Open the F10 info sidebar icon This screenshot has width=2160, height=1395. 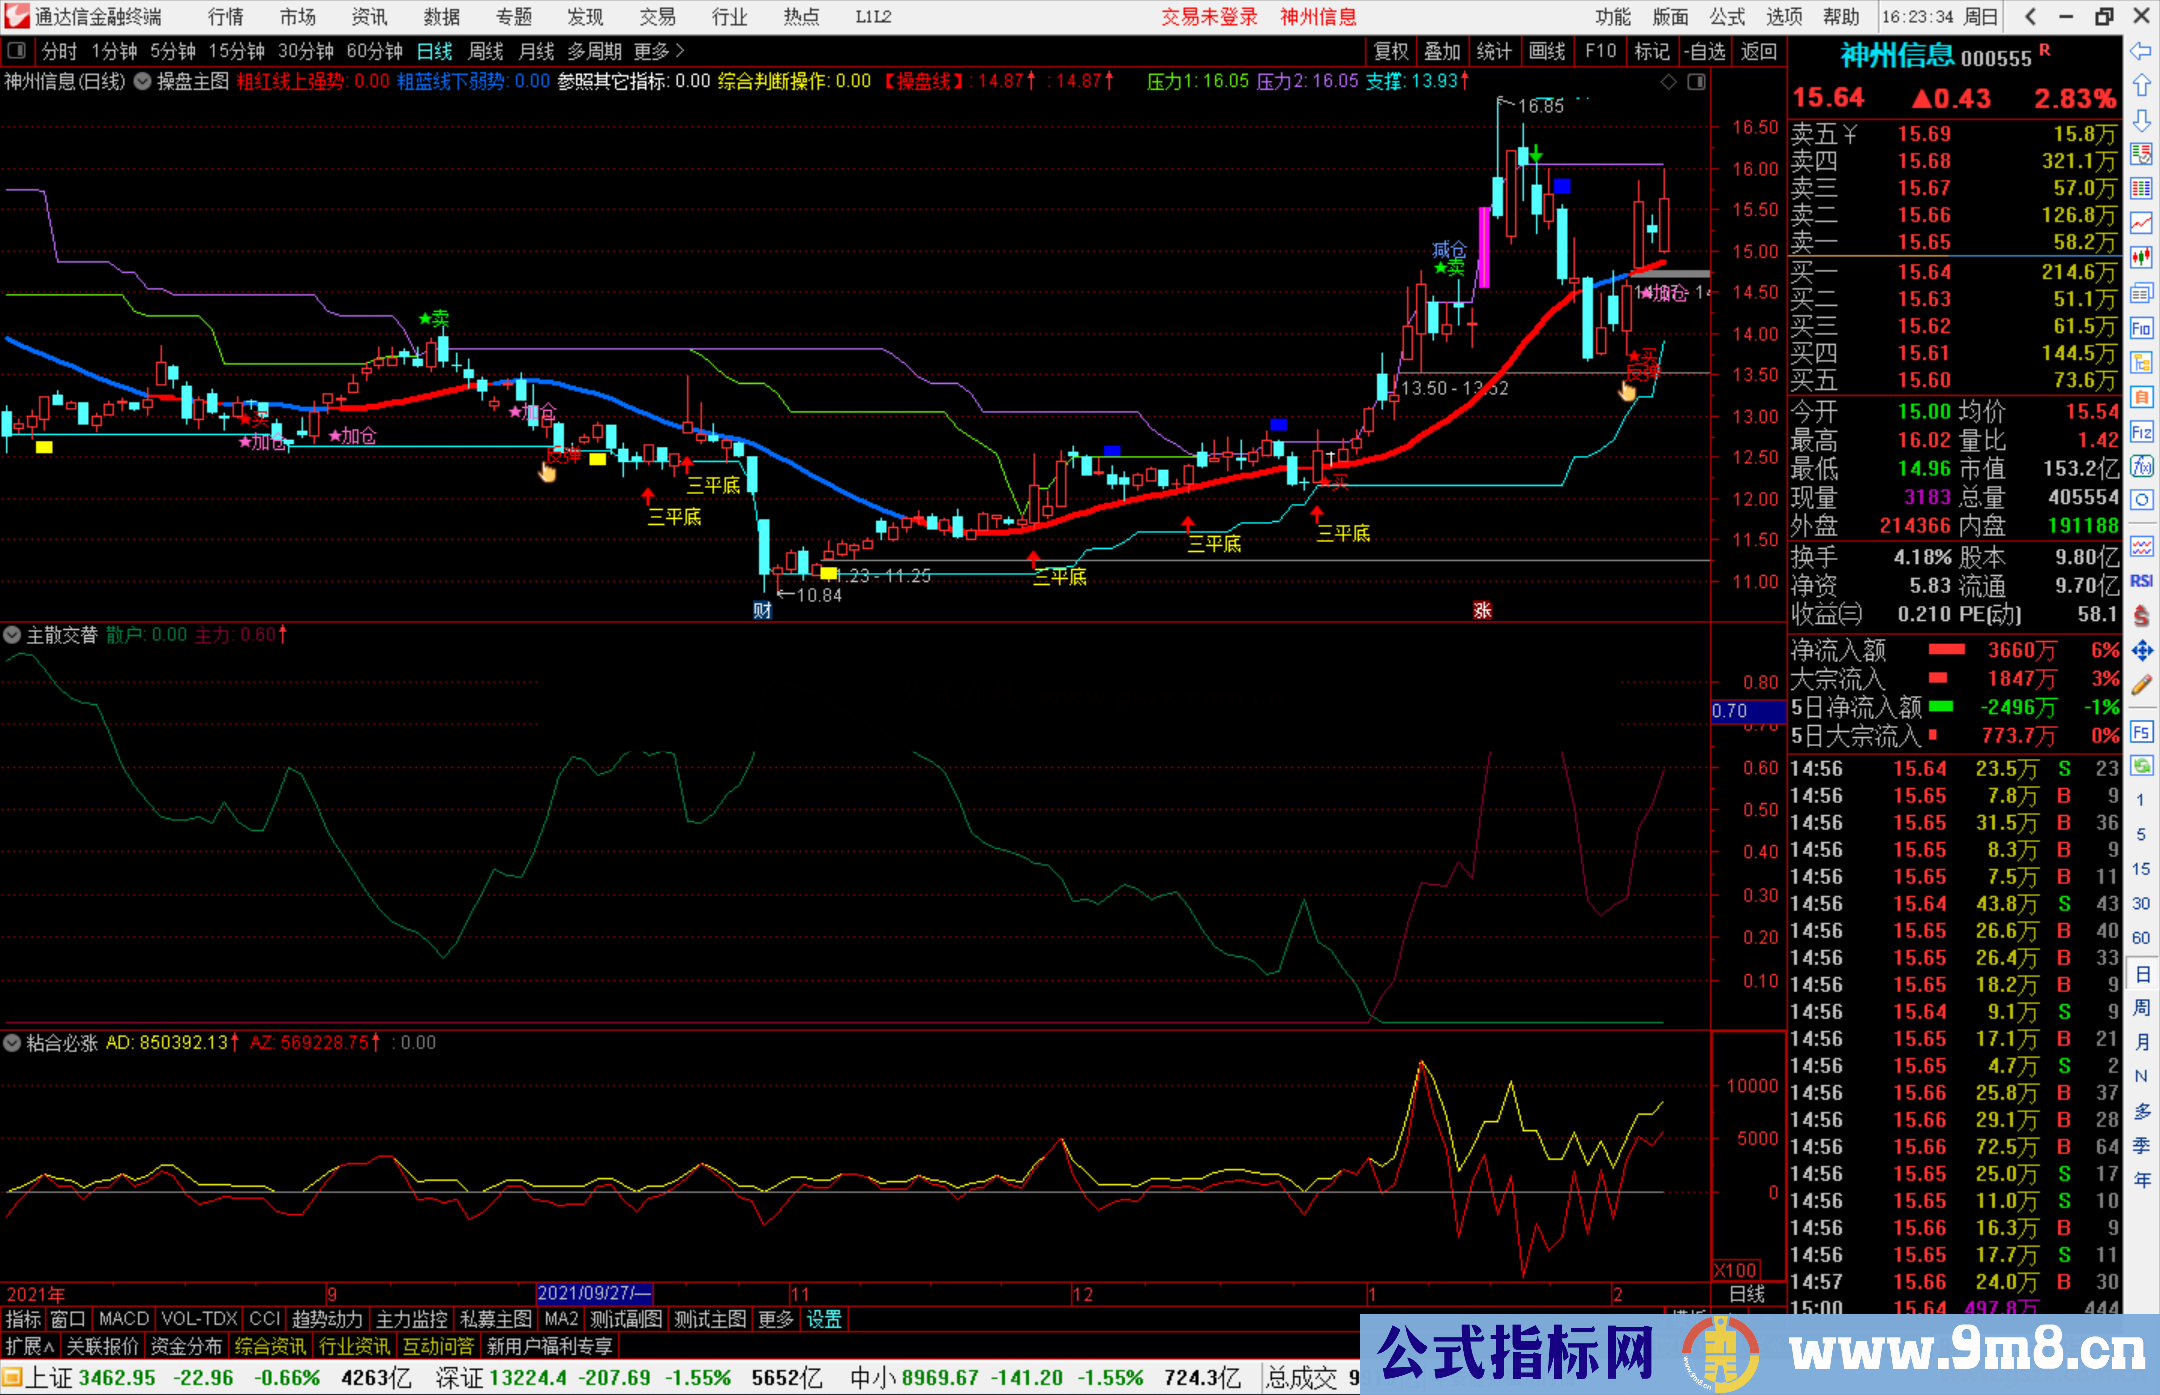[x=2140, y=328]
